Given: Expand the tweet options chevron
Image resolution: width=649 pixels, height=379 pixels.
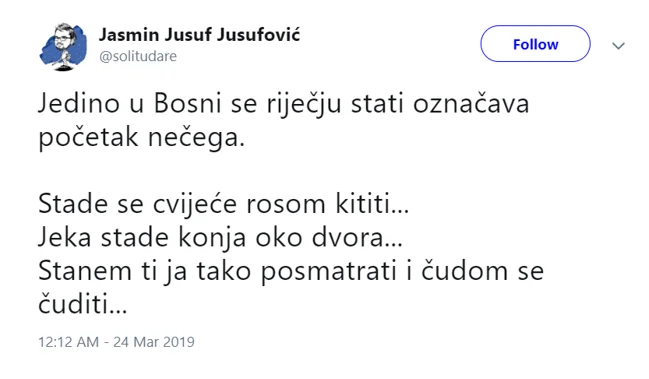Looking at the screenshot, I should click(618, 46).
